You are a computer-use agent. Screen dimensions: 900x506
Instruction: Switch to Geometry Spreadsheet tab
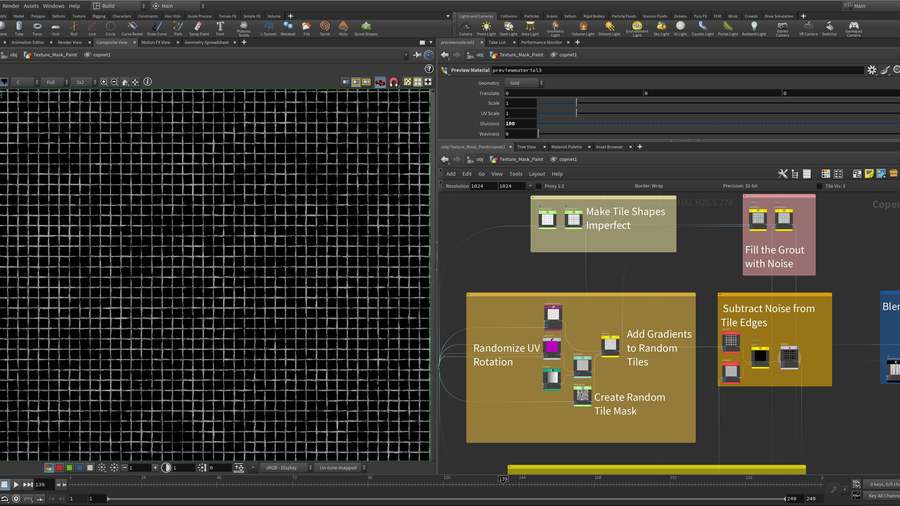tap(207, 42)
